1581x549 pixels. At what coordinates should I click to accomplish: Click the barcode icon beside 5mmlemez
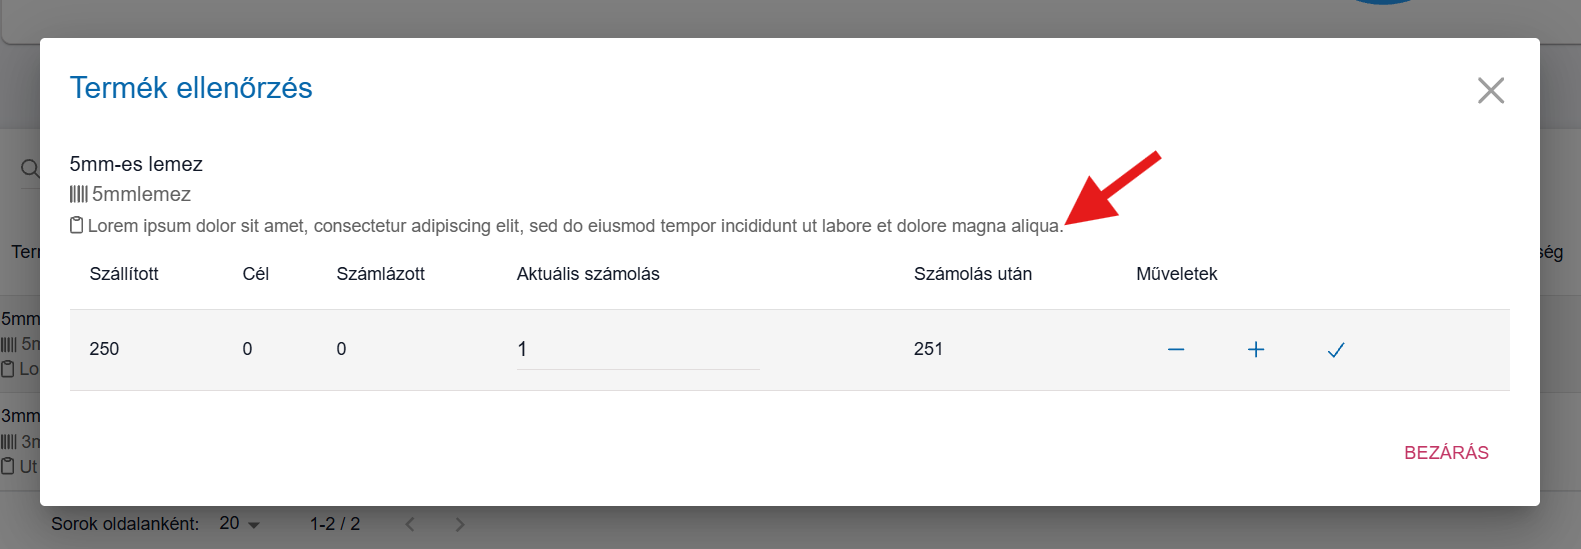coord(79,194)
